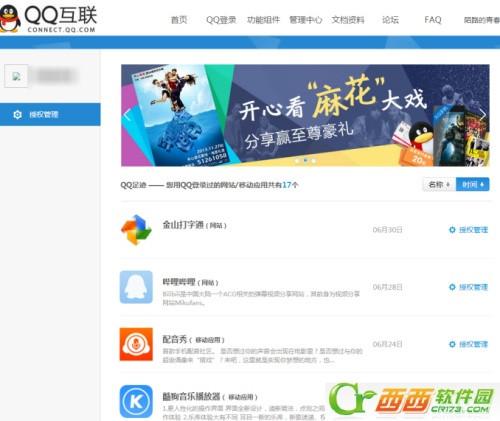
Task: Go to the QQ登录 menu item
Action: click(221, 20)
